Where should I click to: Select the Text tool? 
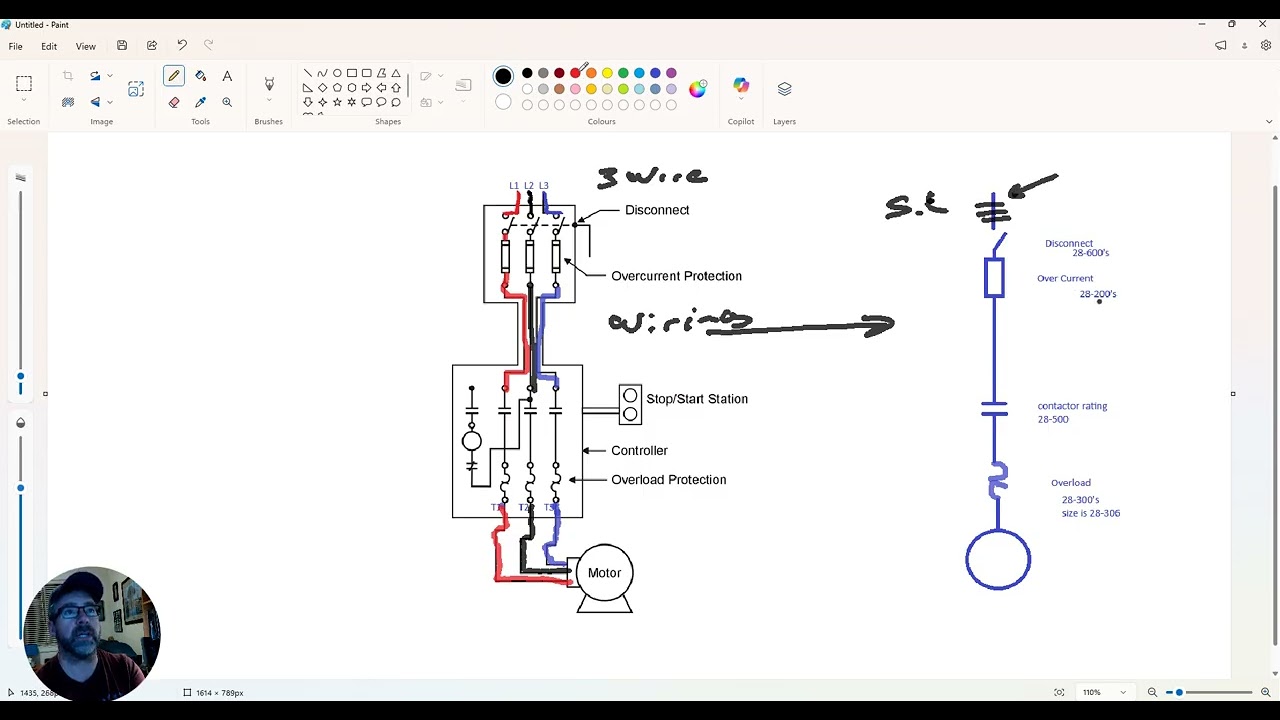(227, 76)
